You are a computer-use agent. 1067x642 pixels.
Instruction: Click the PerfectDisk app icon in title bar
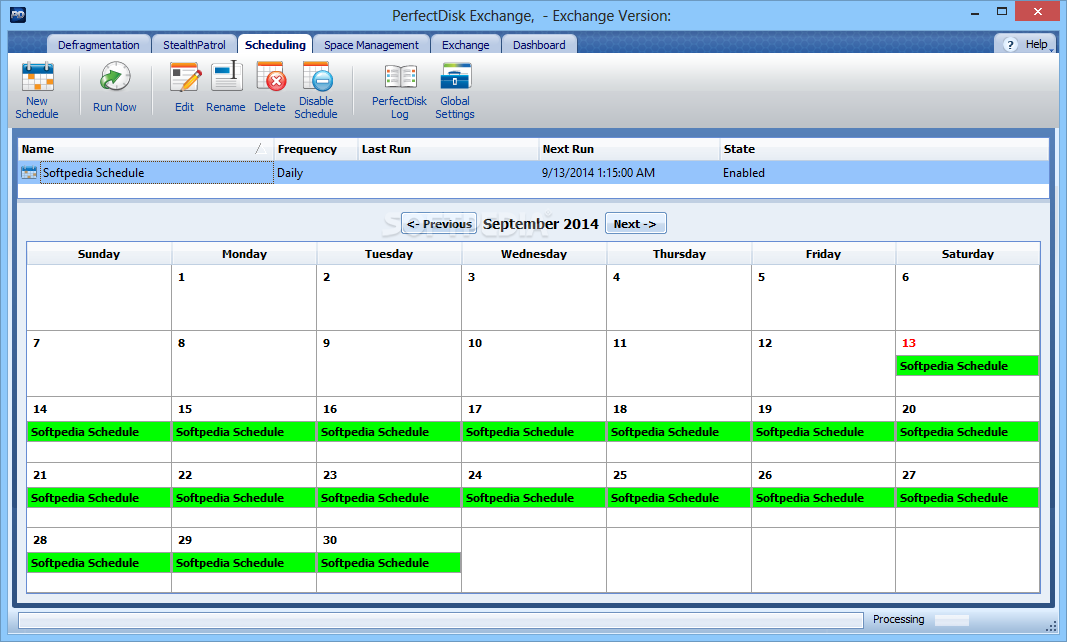point(18,14)
